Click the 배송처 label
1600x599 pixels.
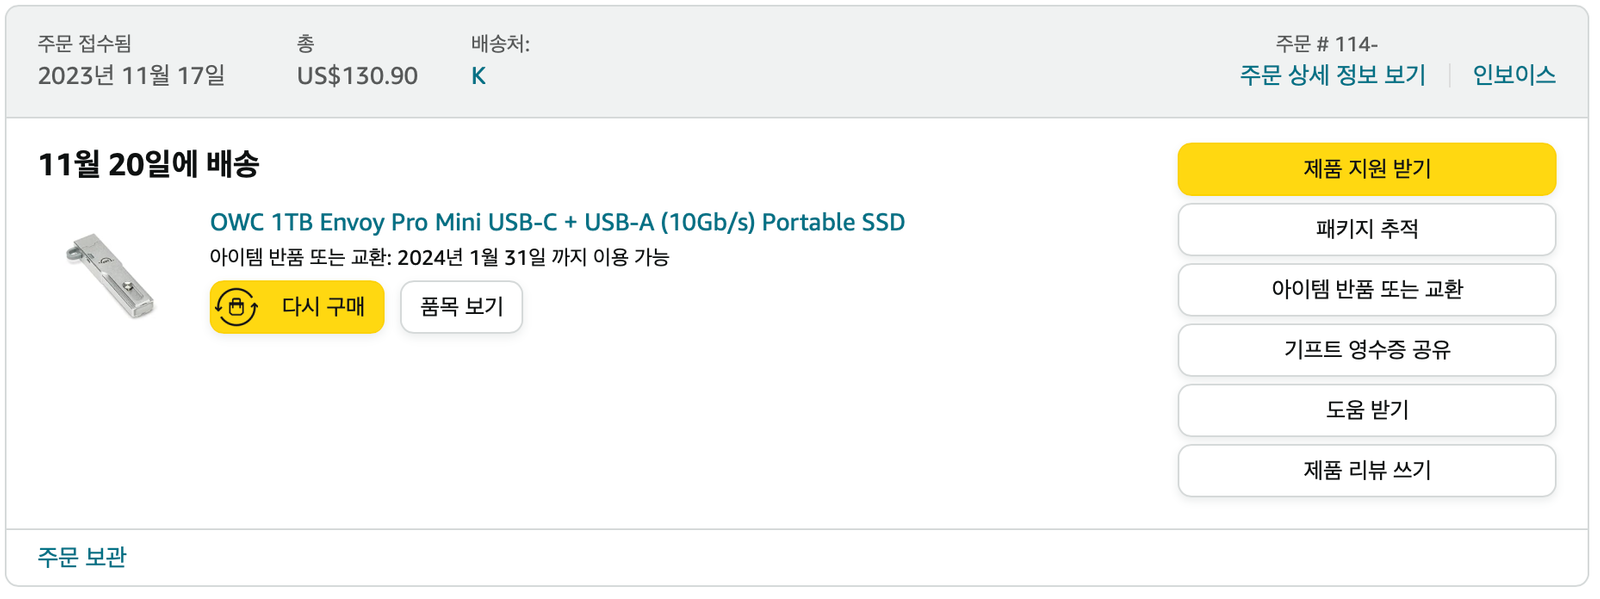point(500,44)
